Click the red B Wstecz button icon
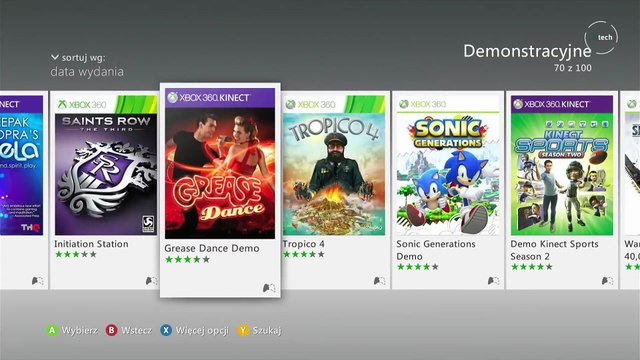The image size is (640, 360). (x=111, y=330)
